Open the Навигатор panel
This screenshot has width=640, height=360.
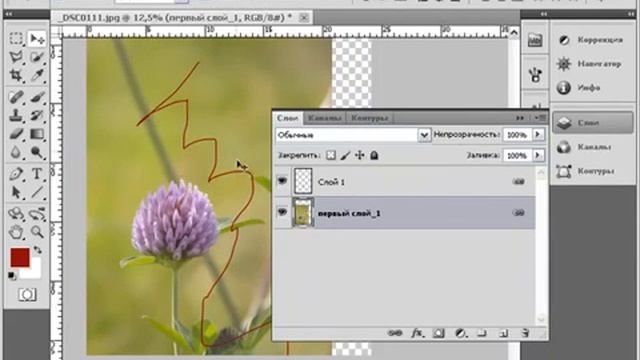593,64
